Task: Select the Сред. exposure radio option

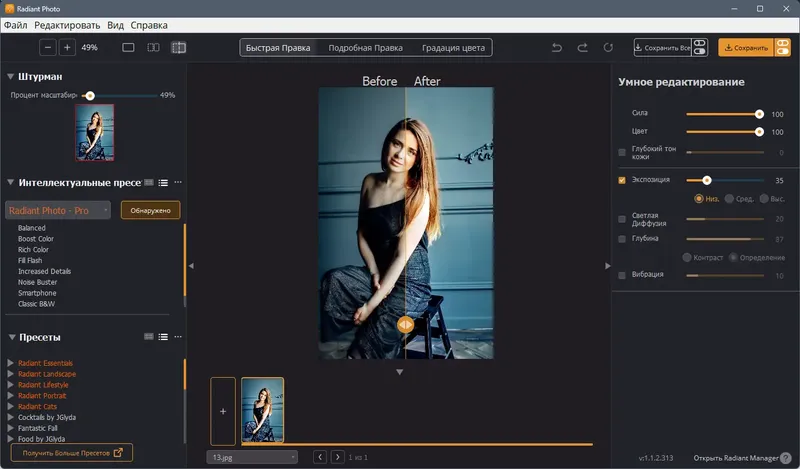Action: pos(730,199)
